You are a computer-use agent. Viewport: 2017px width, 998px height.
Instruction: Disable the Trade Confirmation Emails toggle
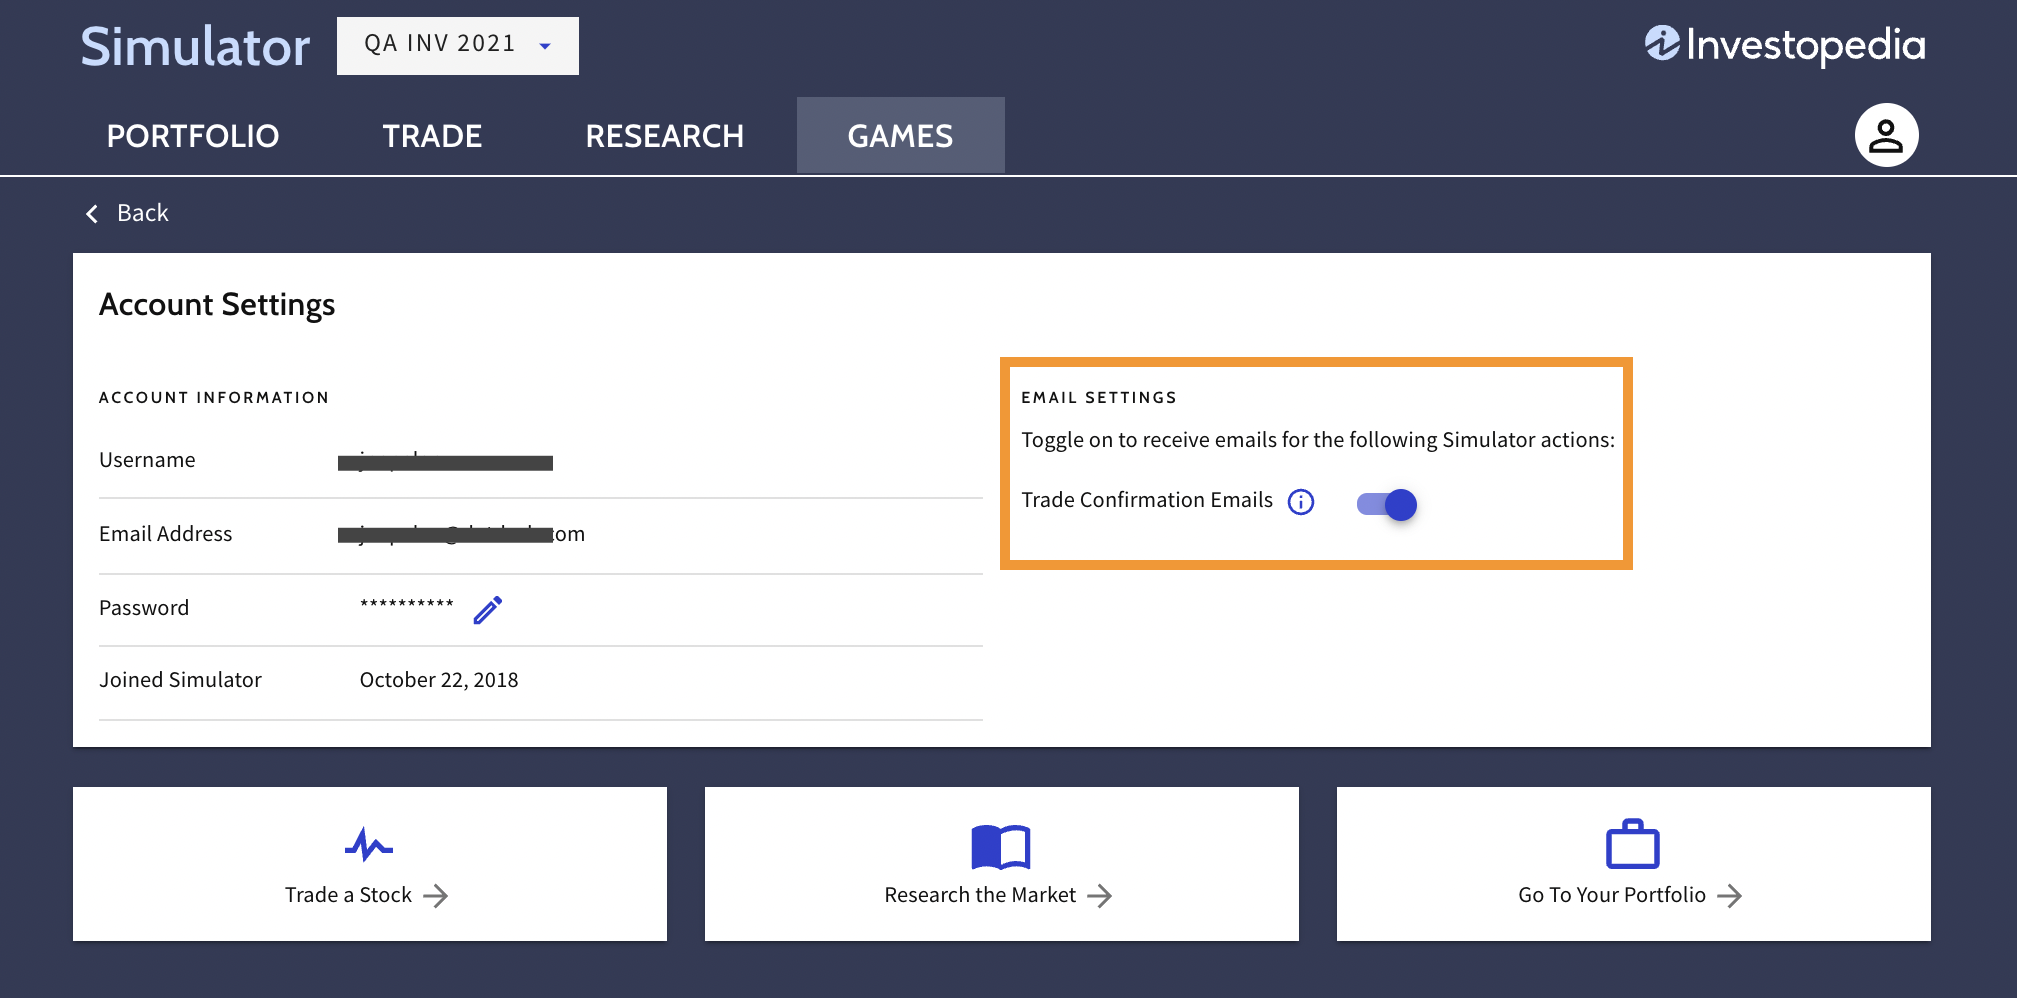pos(1387,505)
